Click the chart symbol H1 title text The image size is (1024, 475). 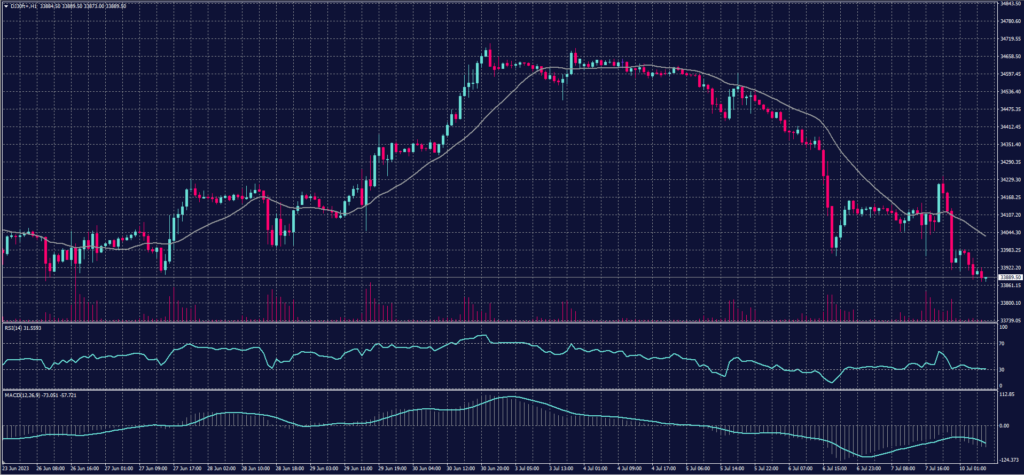tap(21, 5)
